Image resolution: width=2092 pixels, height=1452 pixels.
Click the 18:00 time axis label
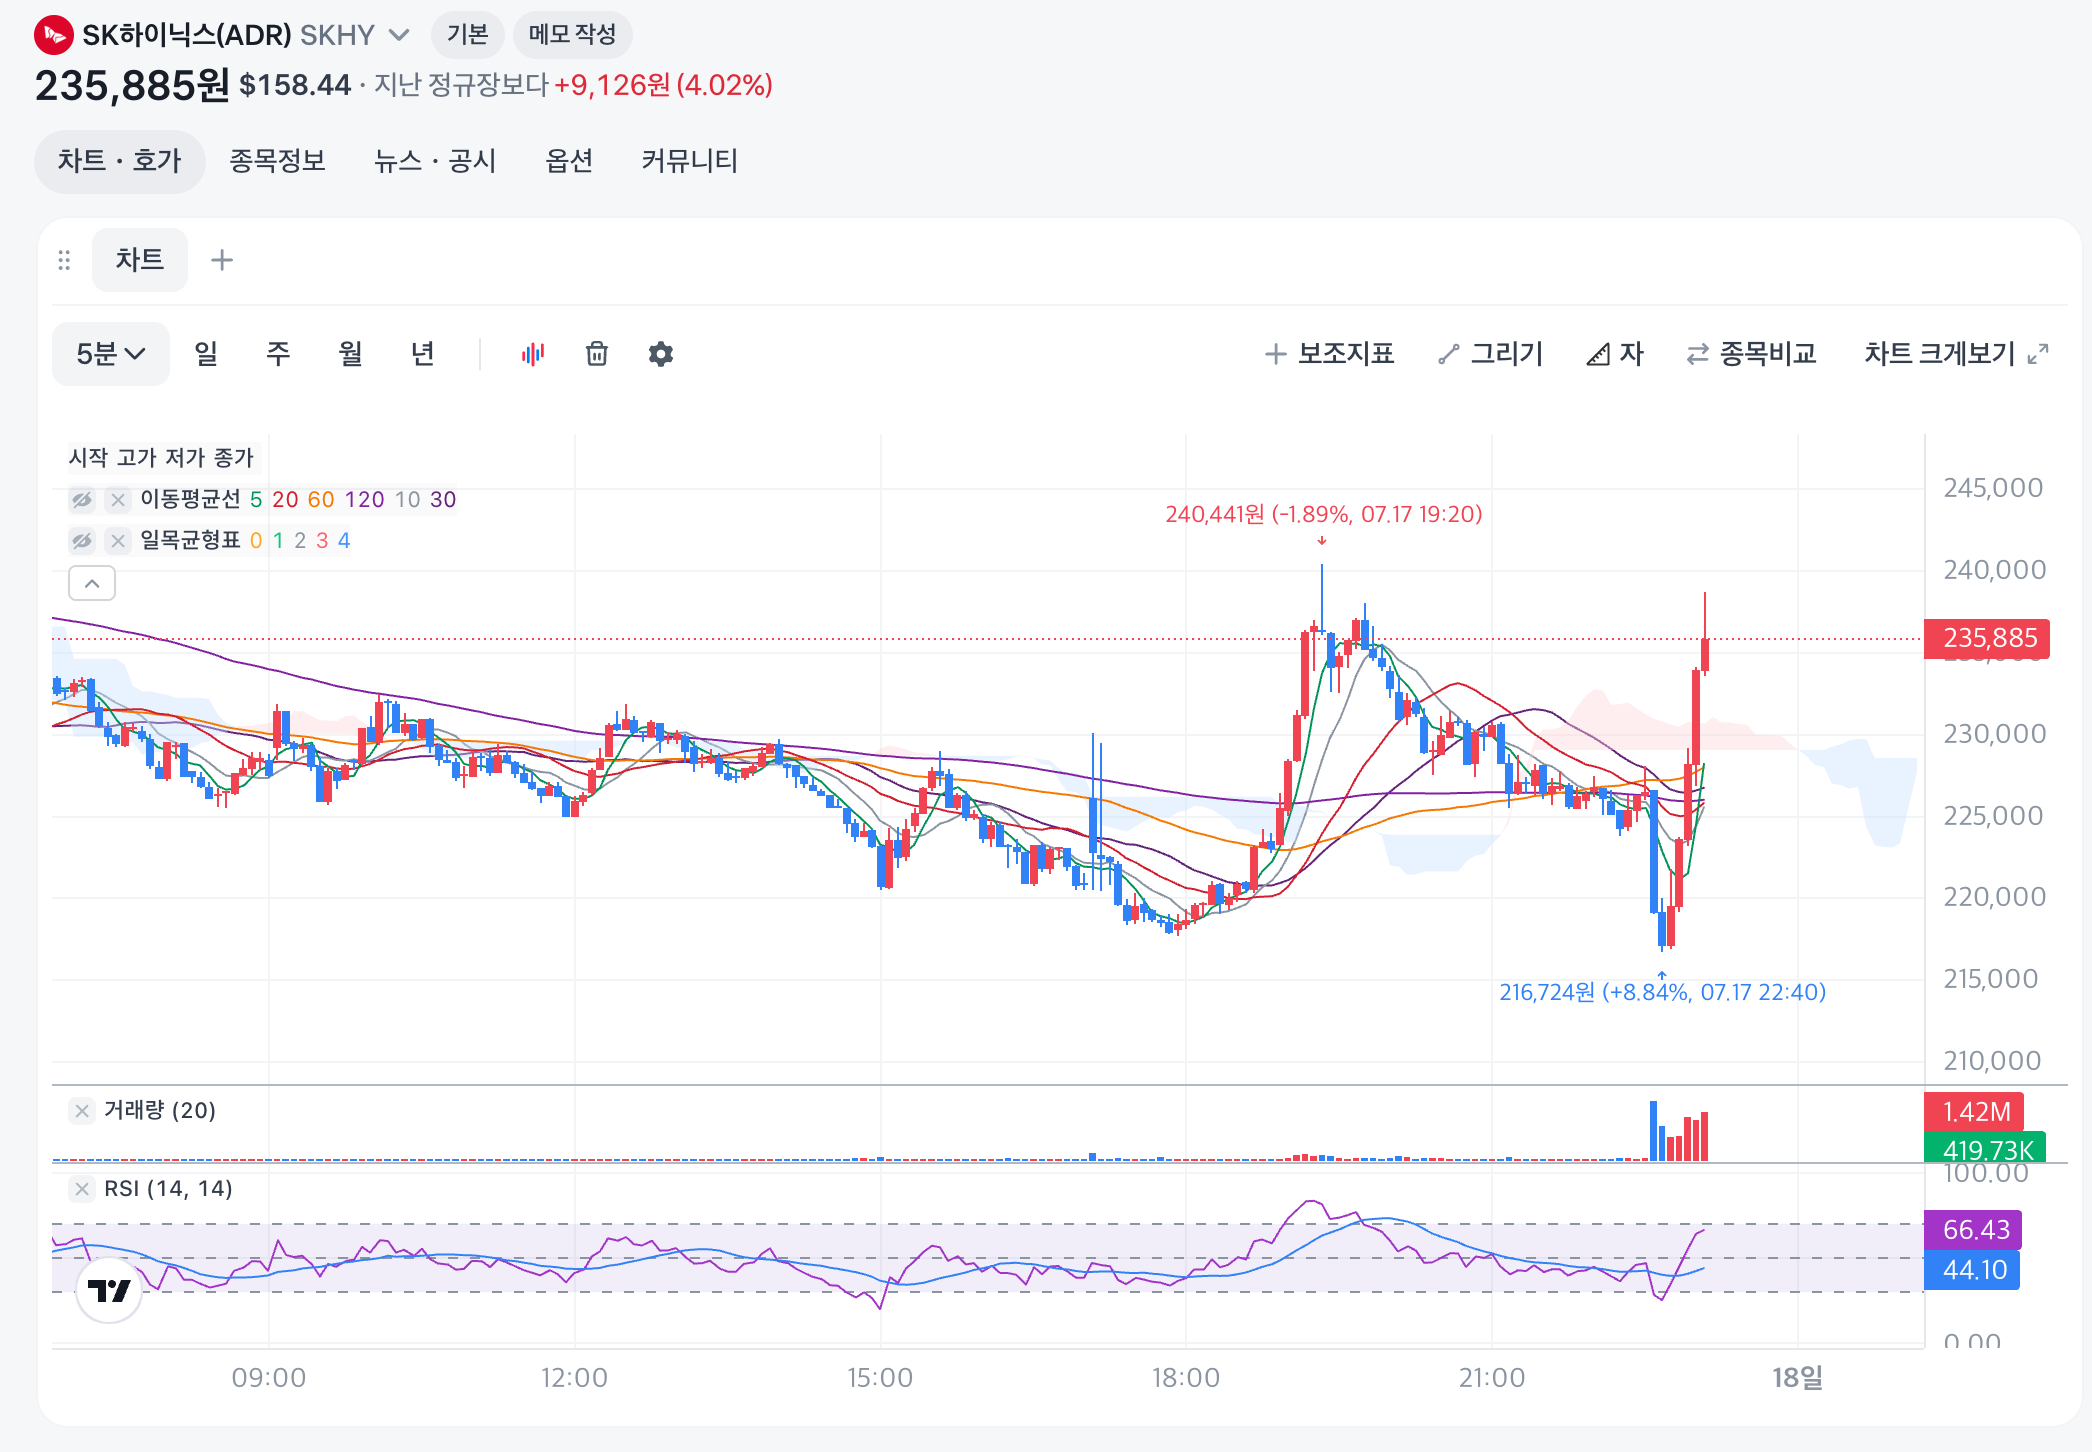(x=1186, y=1378)
